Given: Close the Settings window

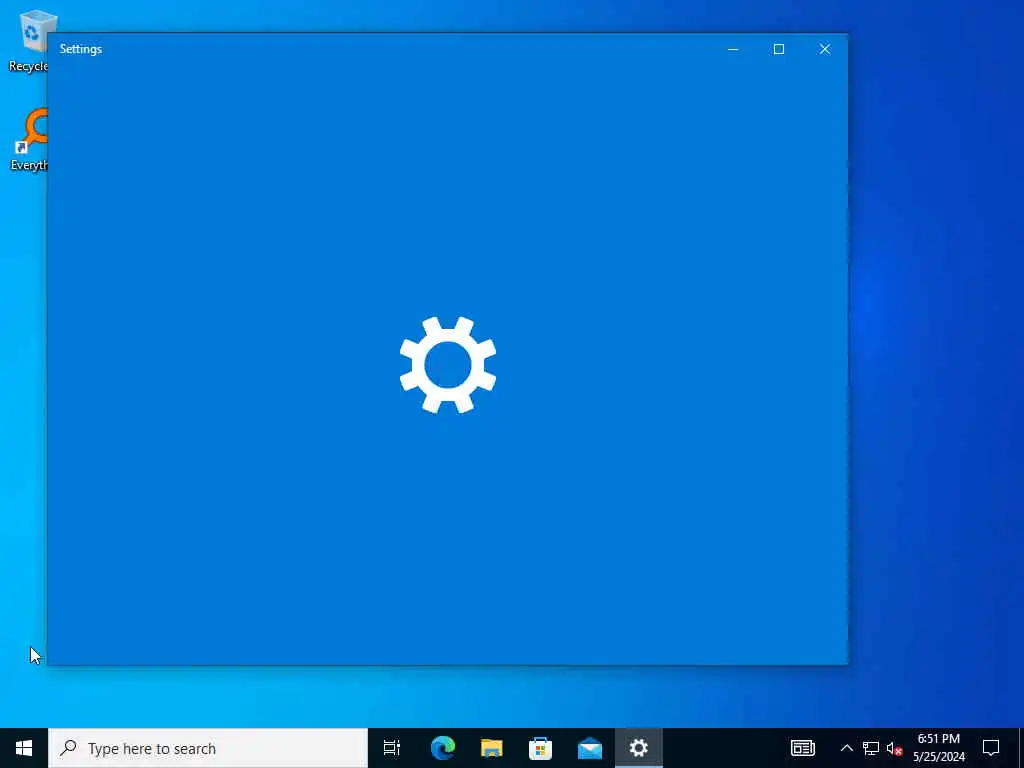Looking at the screenshot, I should (x=825, y=49).
